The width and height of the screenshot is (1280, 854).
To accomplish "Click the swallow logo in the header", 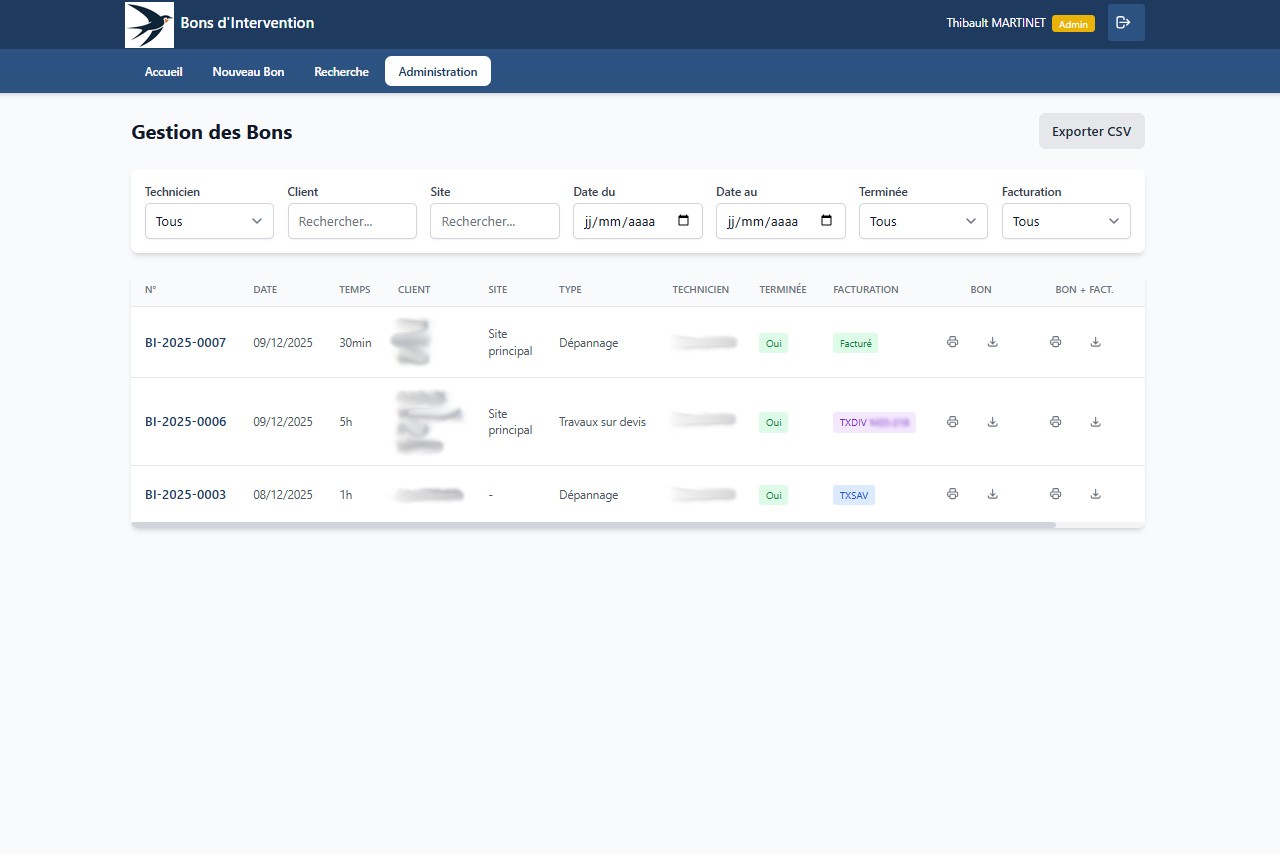I will coord(149,24).
